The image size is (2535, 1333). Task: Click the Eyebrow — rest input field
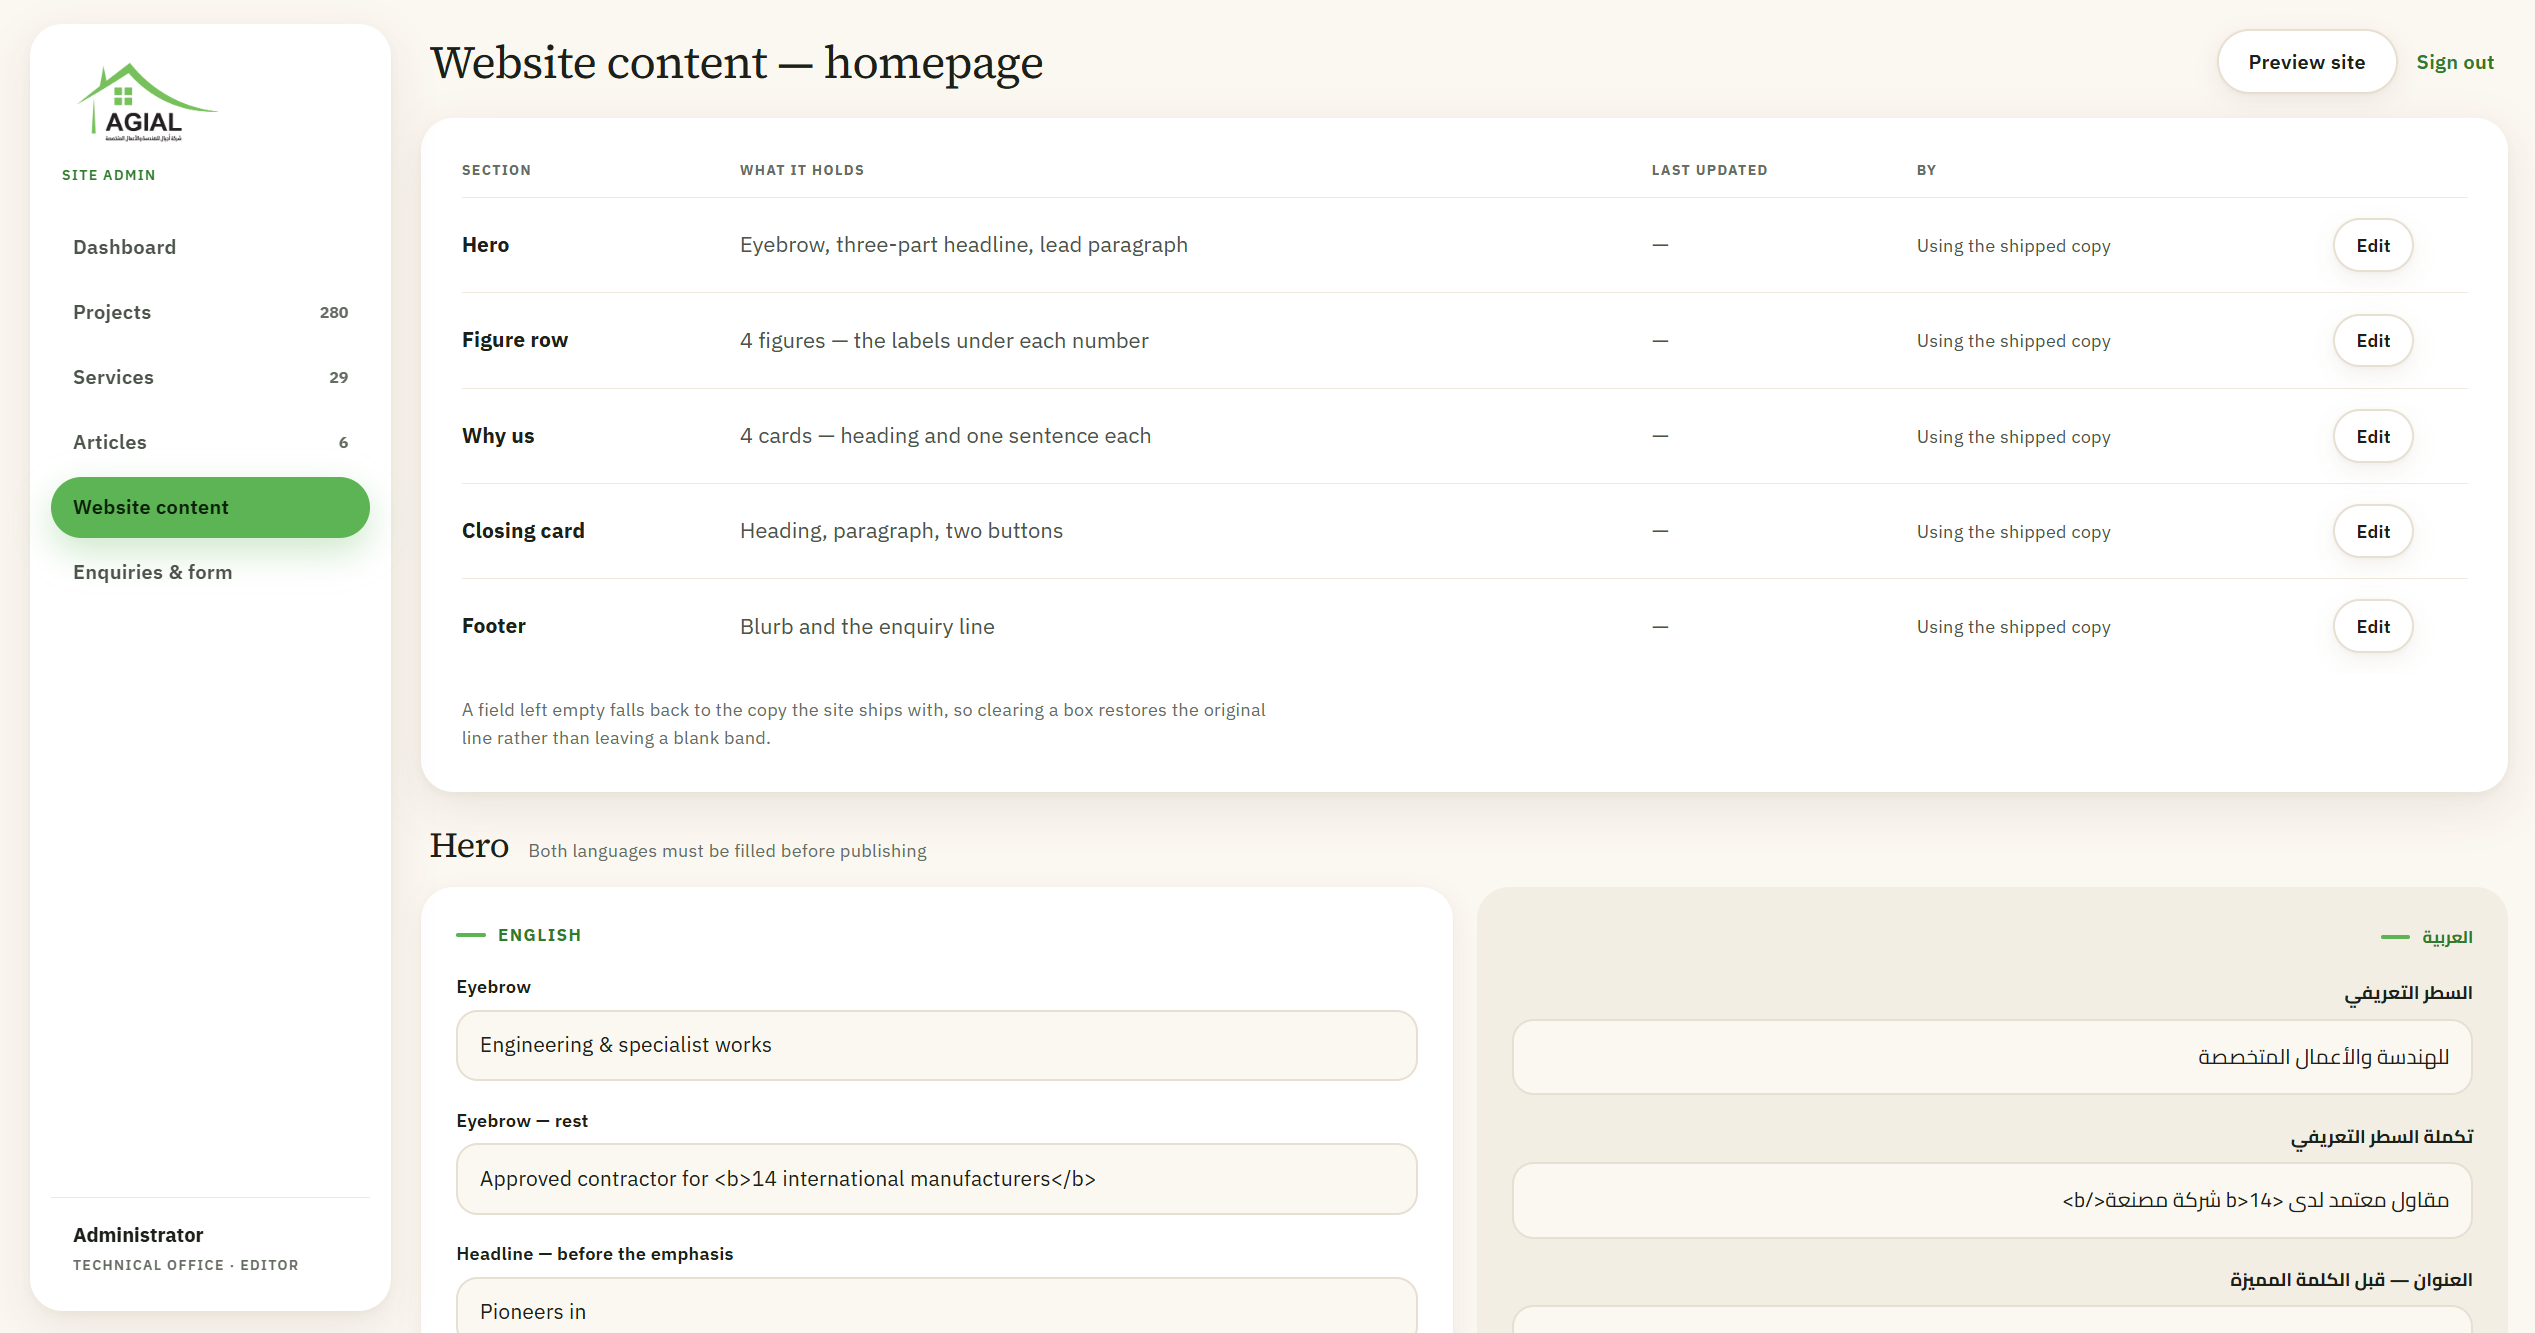[936, 1179]
